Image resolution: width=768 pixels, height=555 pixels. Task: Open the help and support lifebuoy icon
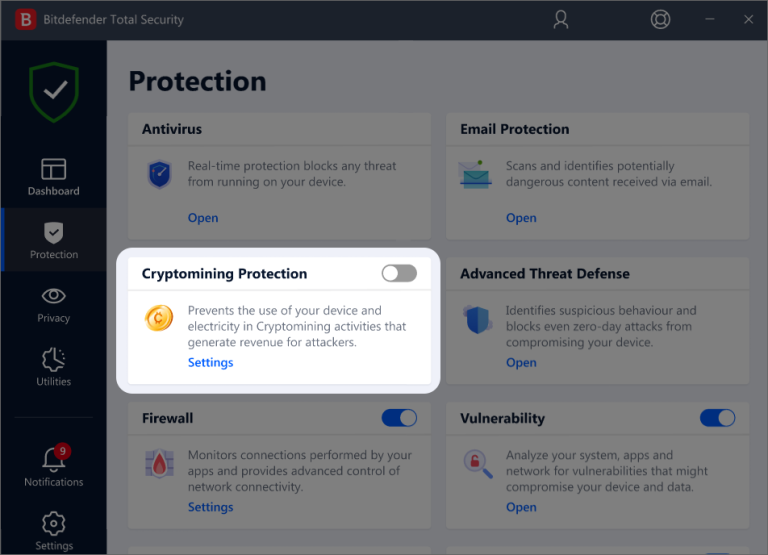tap(660, 19)
